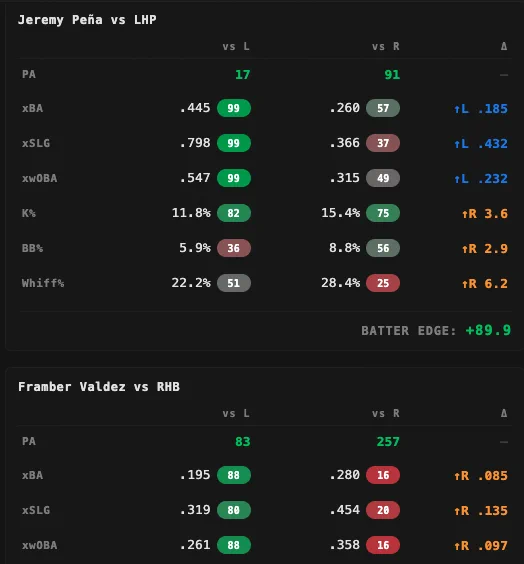Click the K% vs L value 11.8%
Viewport: 524px width, 564px height.
coord(191,213)
